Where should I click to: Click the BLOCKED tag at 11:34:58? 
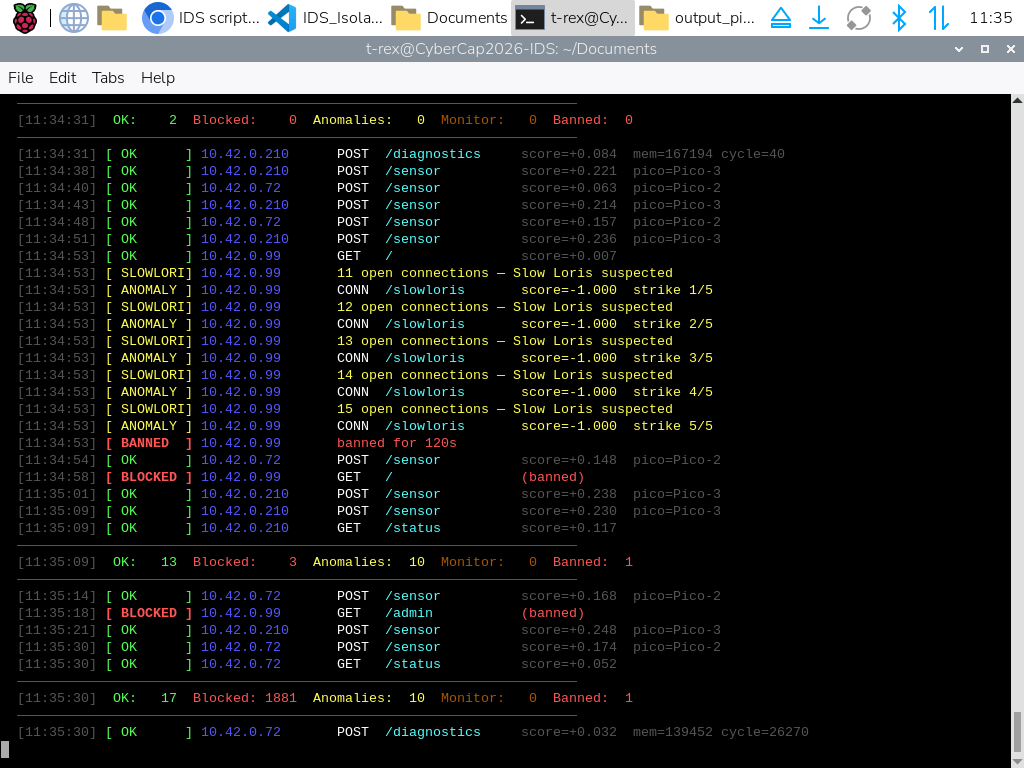[x=149, y=477]
